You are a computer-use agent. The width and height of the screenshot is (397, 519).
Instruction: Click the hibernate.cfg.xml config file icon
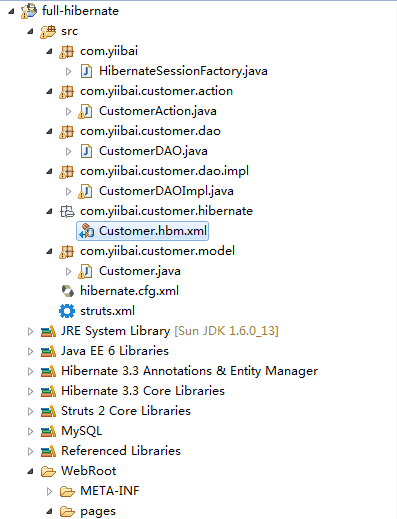[x=68, y=291]
